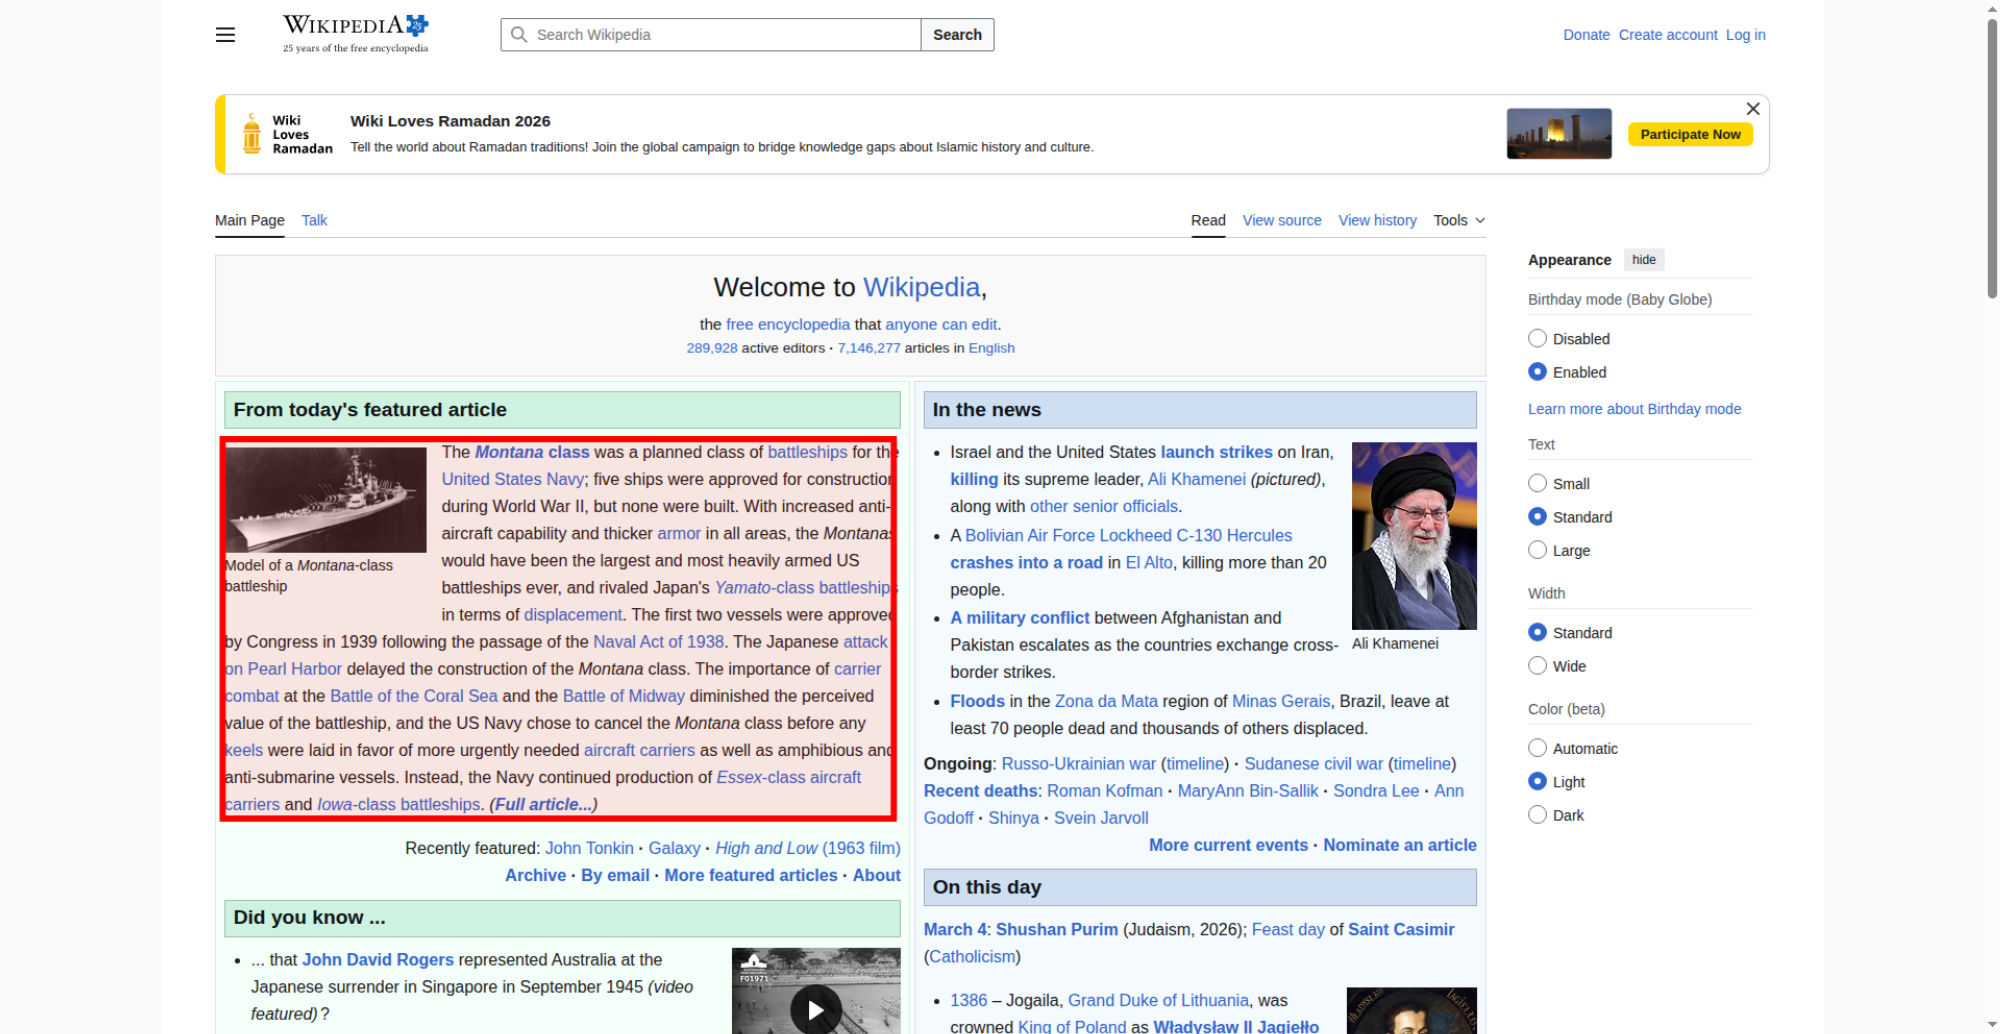Image resolution: width=2000 pixels, height=1034 pixels.
Task: Hide the Appearance panel
Action: click(x=1643, y=260)
